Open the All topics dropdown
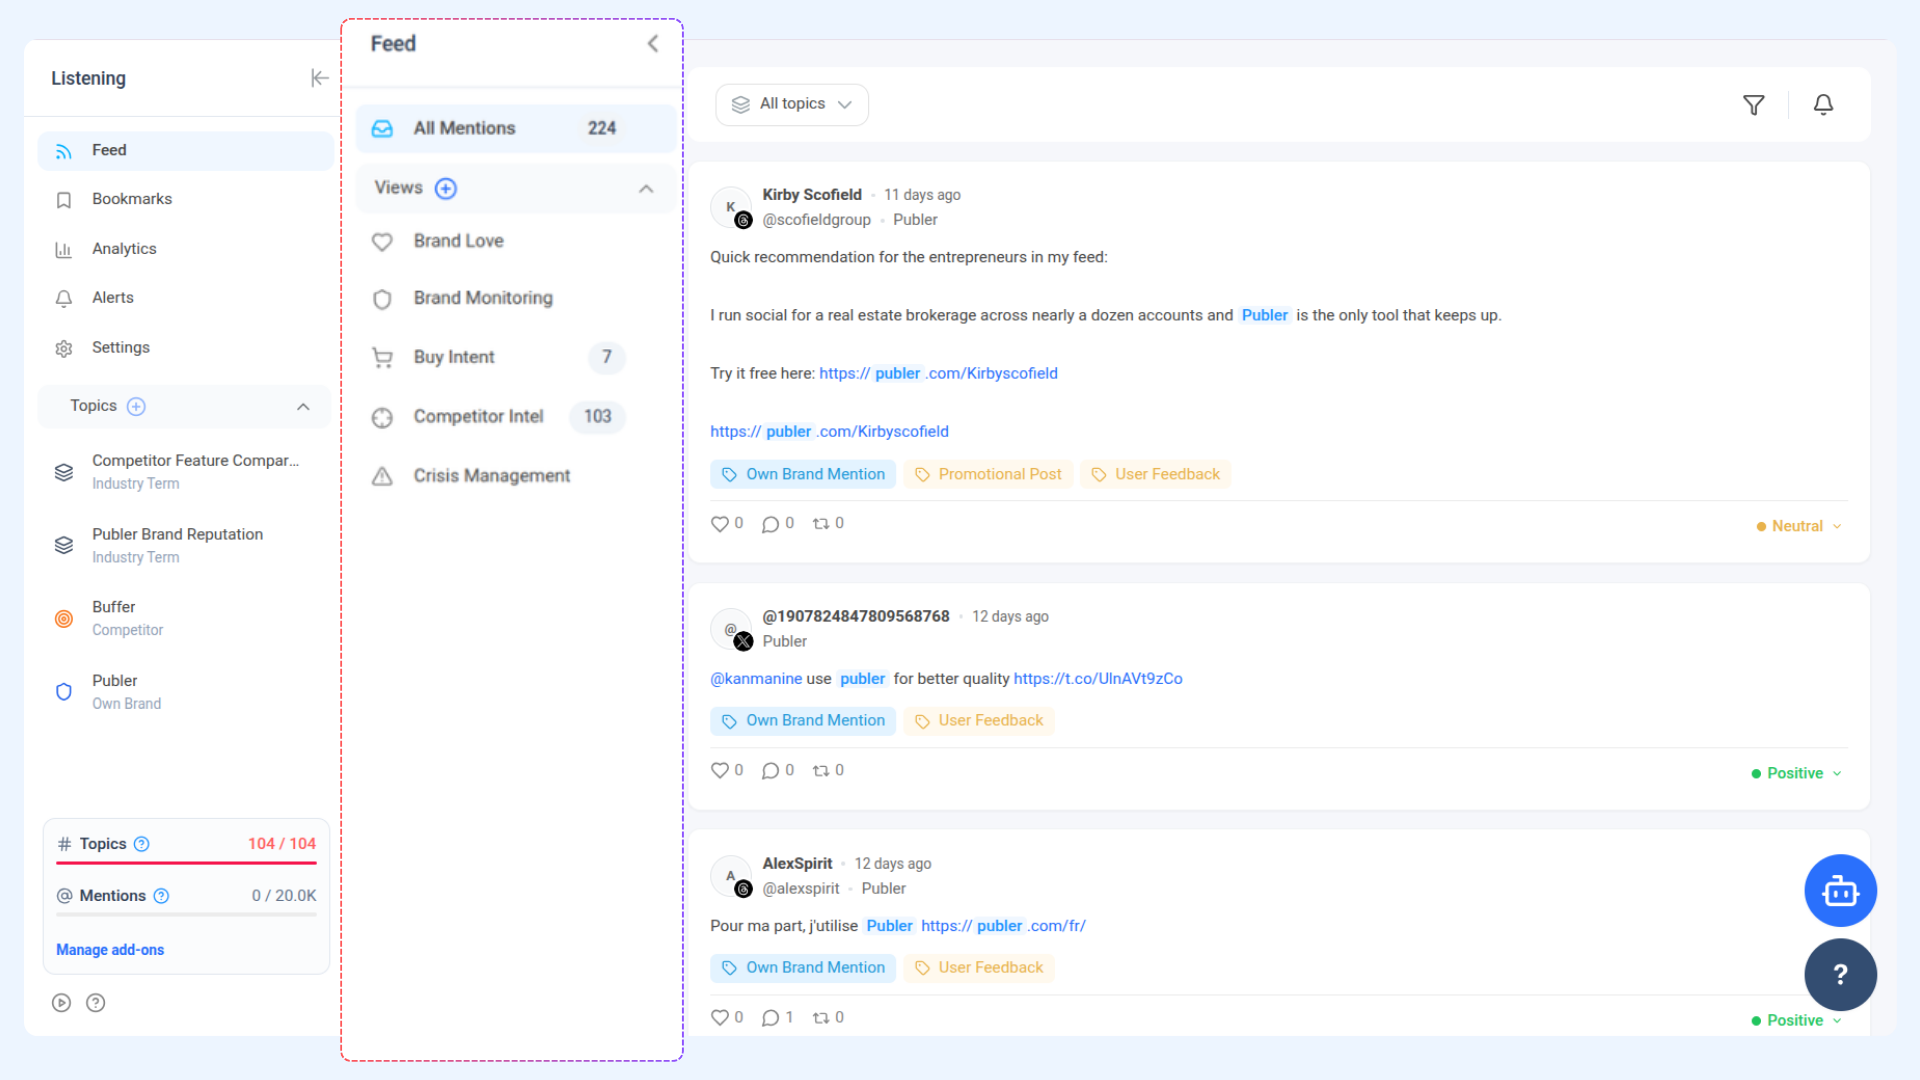 point(792,105)
